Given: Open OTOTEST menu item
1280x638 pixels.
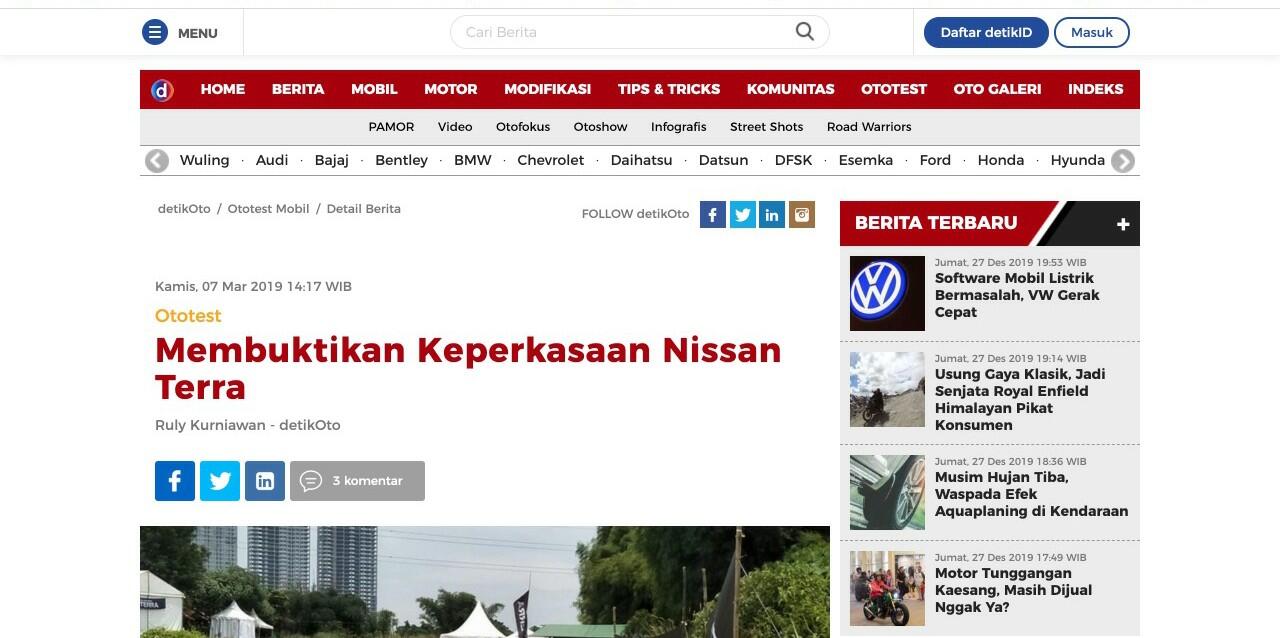Looking at the screenshot, I should [894, 89].
